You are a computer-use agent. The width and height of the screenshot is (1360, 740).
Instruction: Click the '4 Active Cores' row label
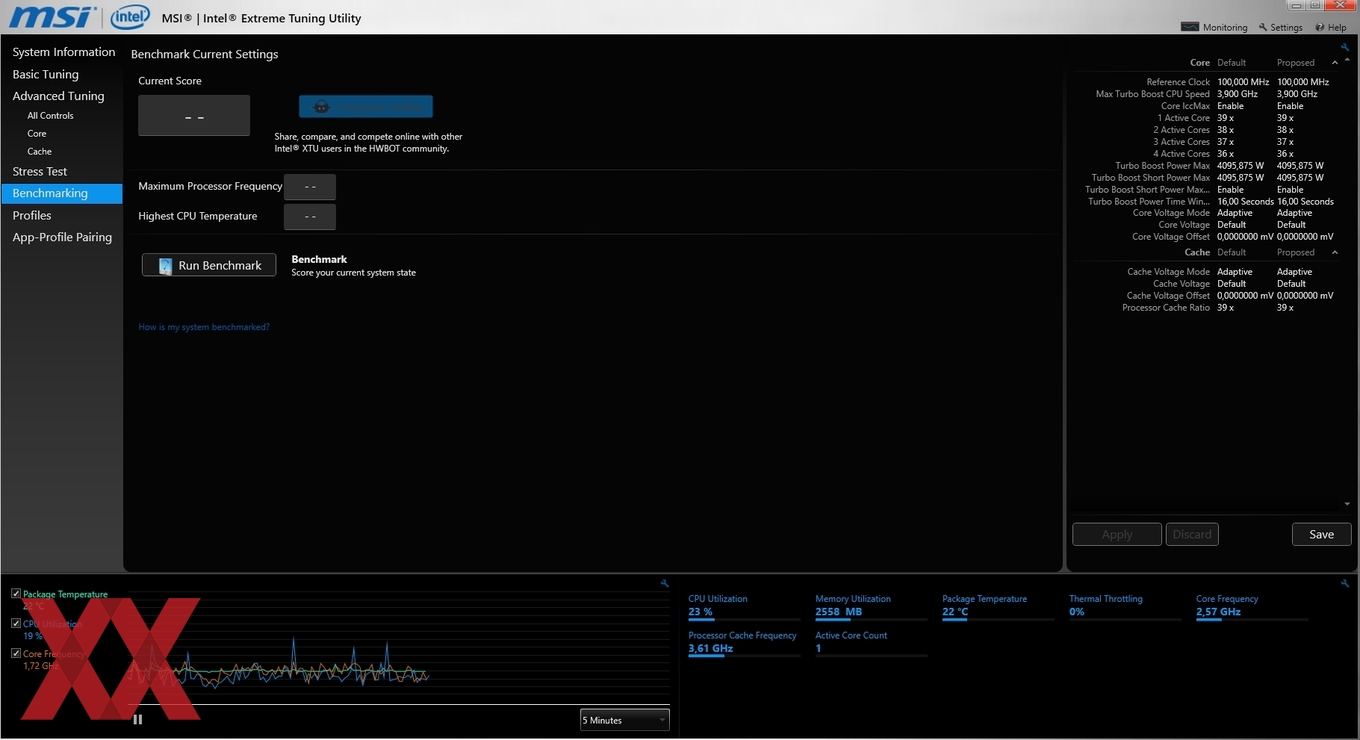coord(1182,154)
